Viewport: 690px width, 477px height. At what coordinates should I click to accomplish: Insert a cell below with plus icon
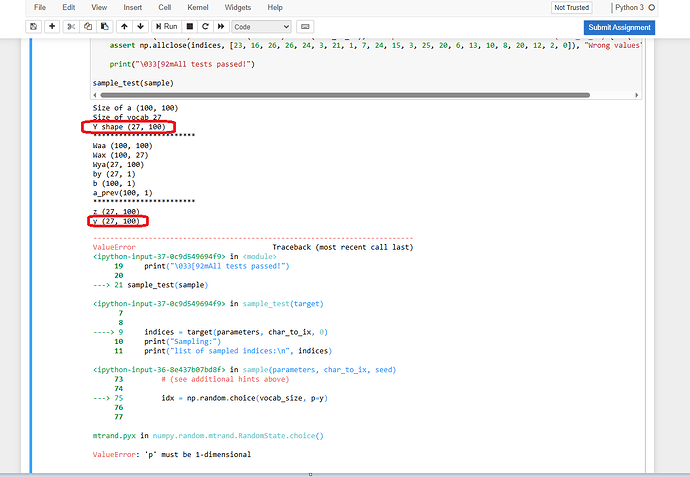52,26
